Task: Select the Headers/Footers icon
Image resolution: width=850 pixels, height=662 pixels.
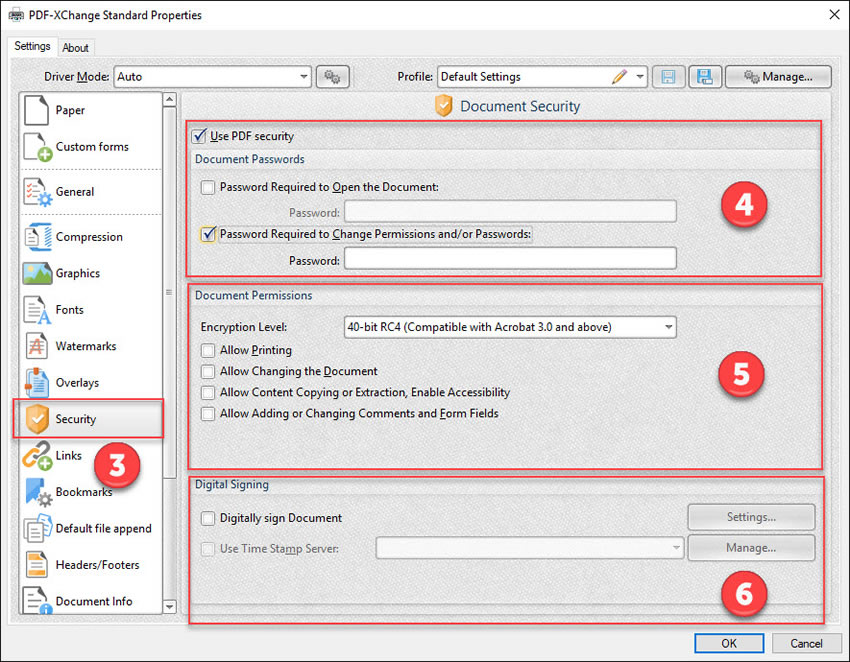Action: point(37,564)
